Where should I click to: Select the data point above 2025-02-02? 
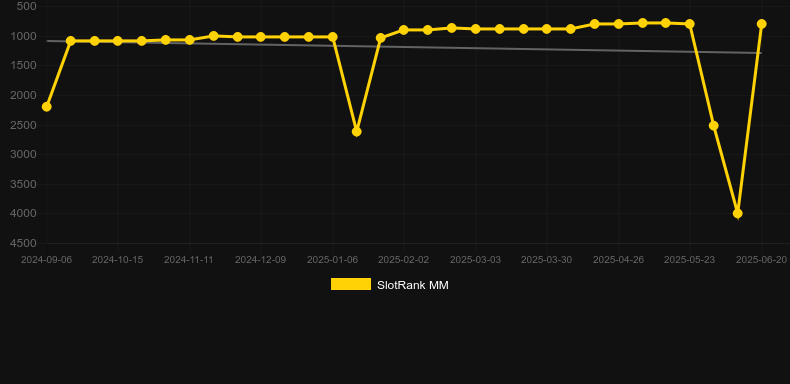pyautogui.click(x=404, y=30)
